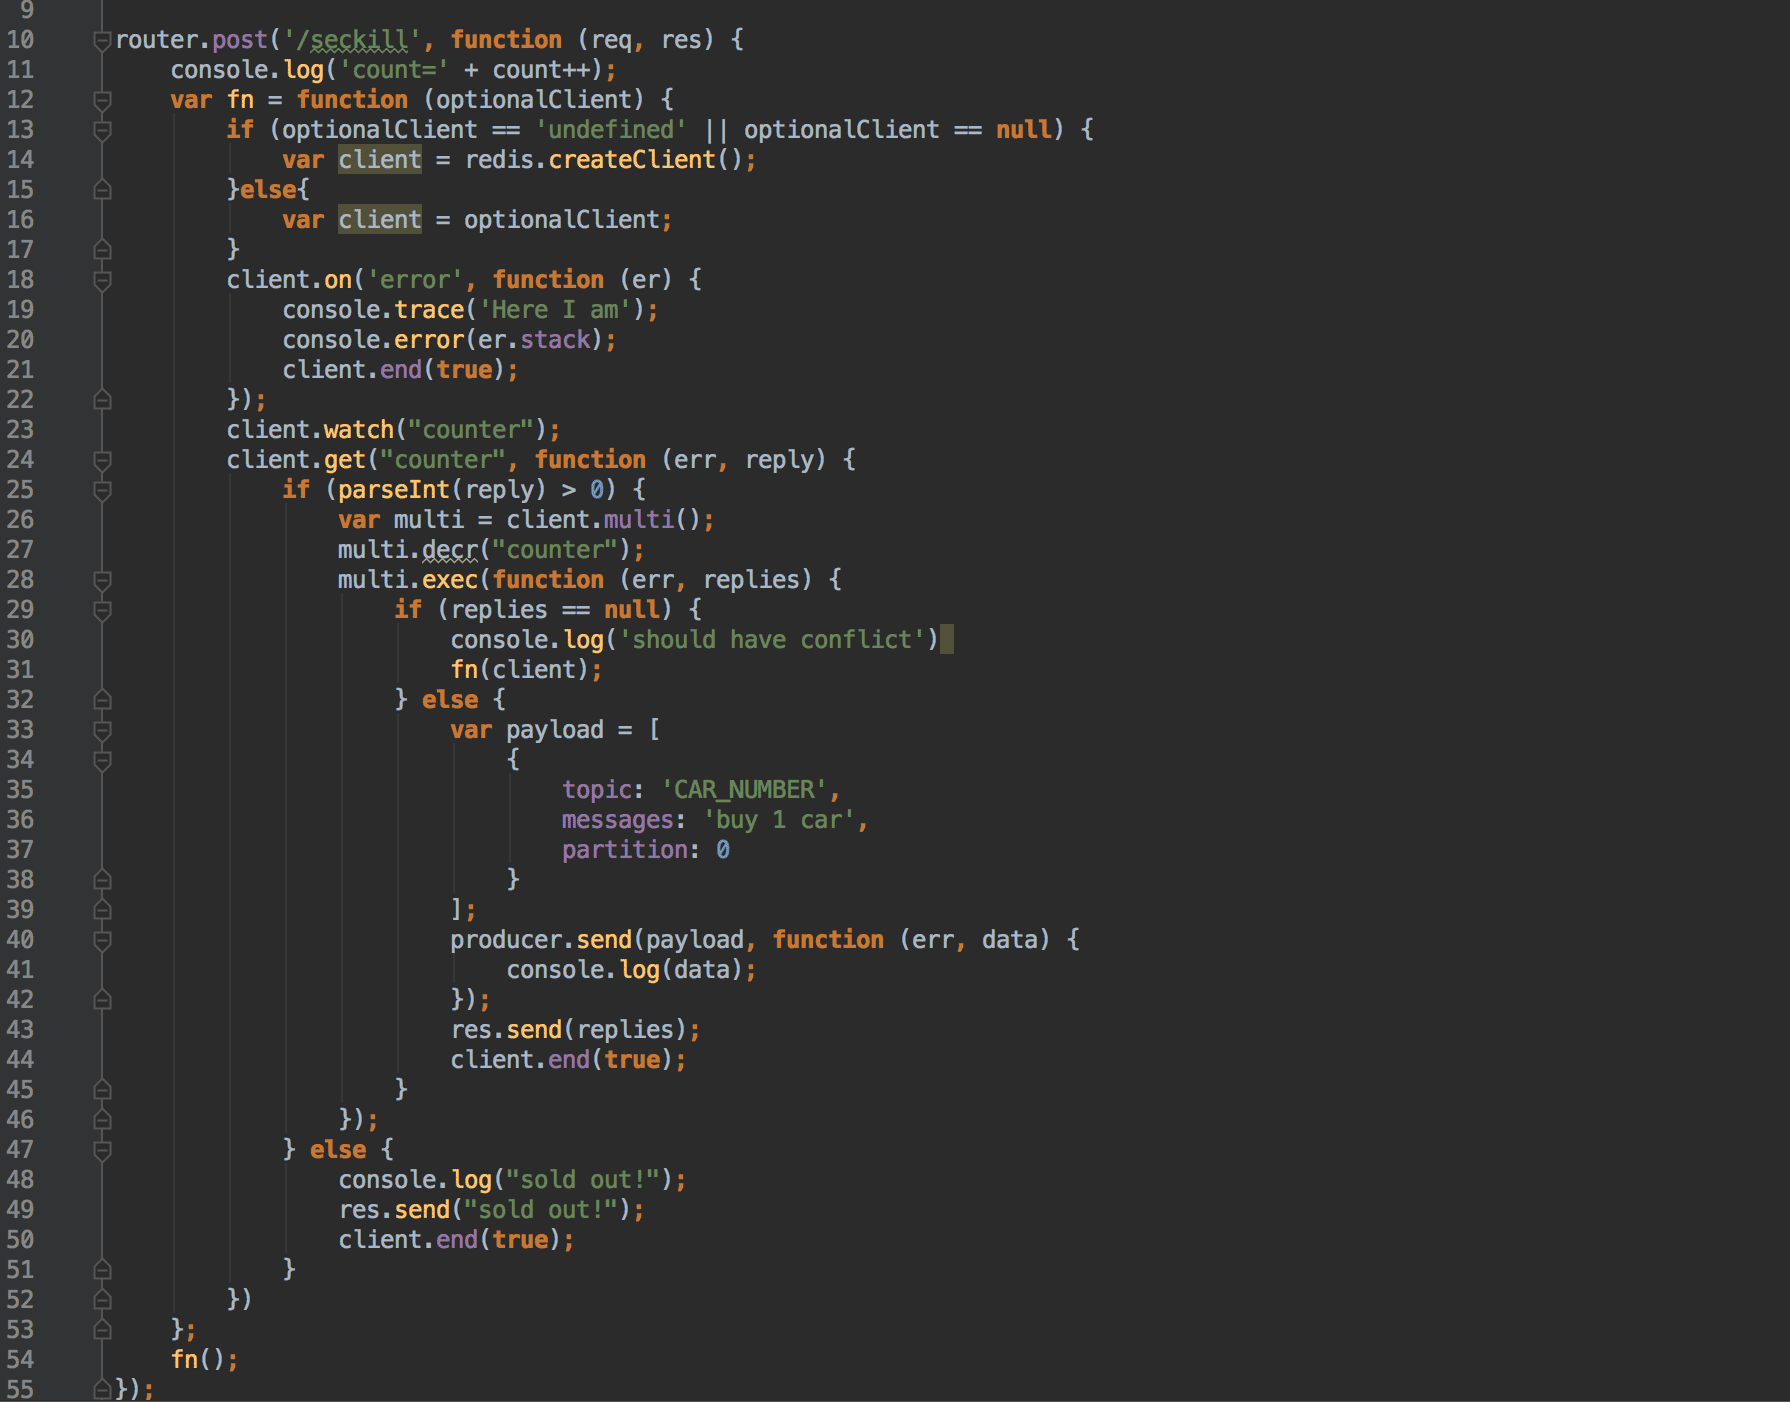Place cursor on the highlighted client variable

[x=378, y=159]
